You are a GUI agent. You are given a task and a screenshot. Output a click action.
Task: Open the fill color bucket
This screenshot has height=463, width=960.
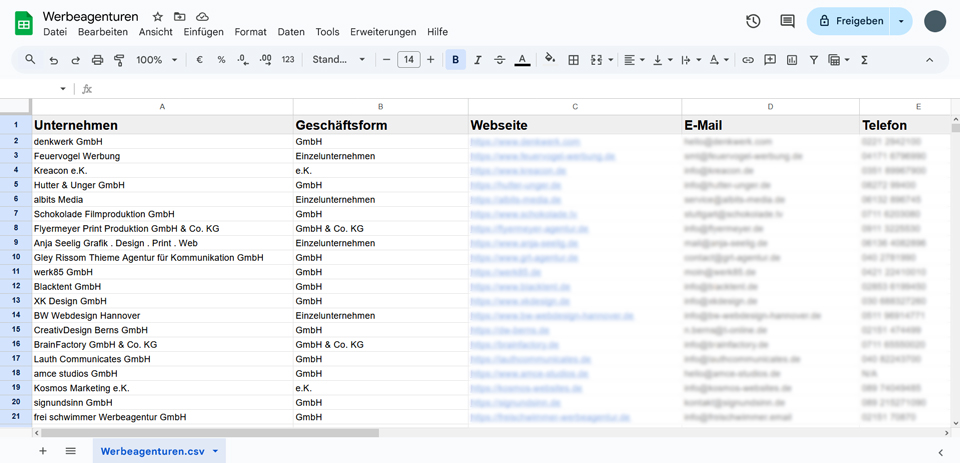click(x=550, y=59)
